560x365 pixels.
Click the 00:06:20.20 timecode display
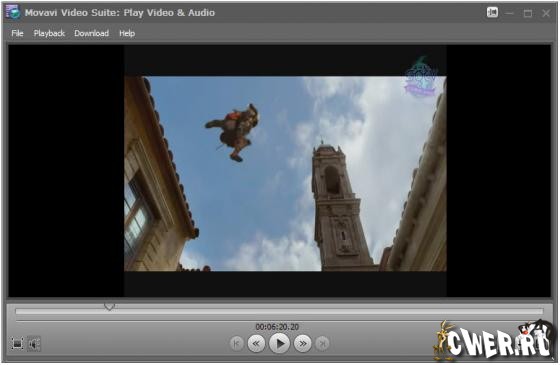277,326
